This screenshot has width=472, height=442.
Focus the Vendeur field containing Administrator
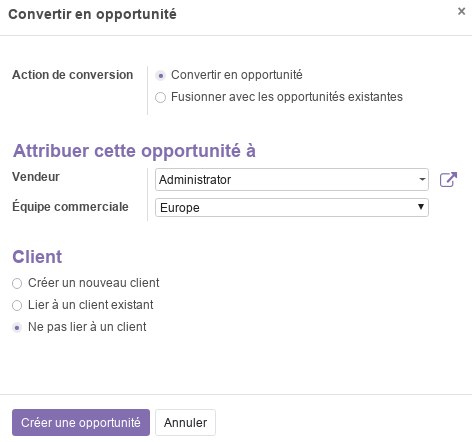292,179
